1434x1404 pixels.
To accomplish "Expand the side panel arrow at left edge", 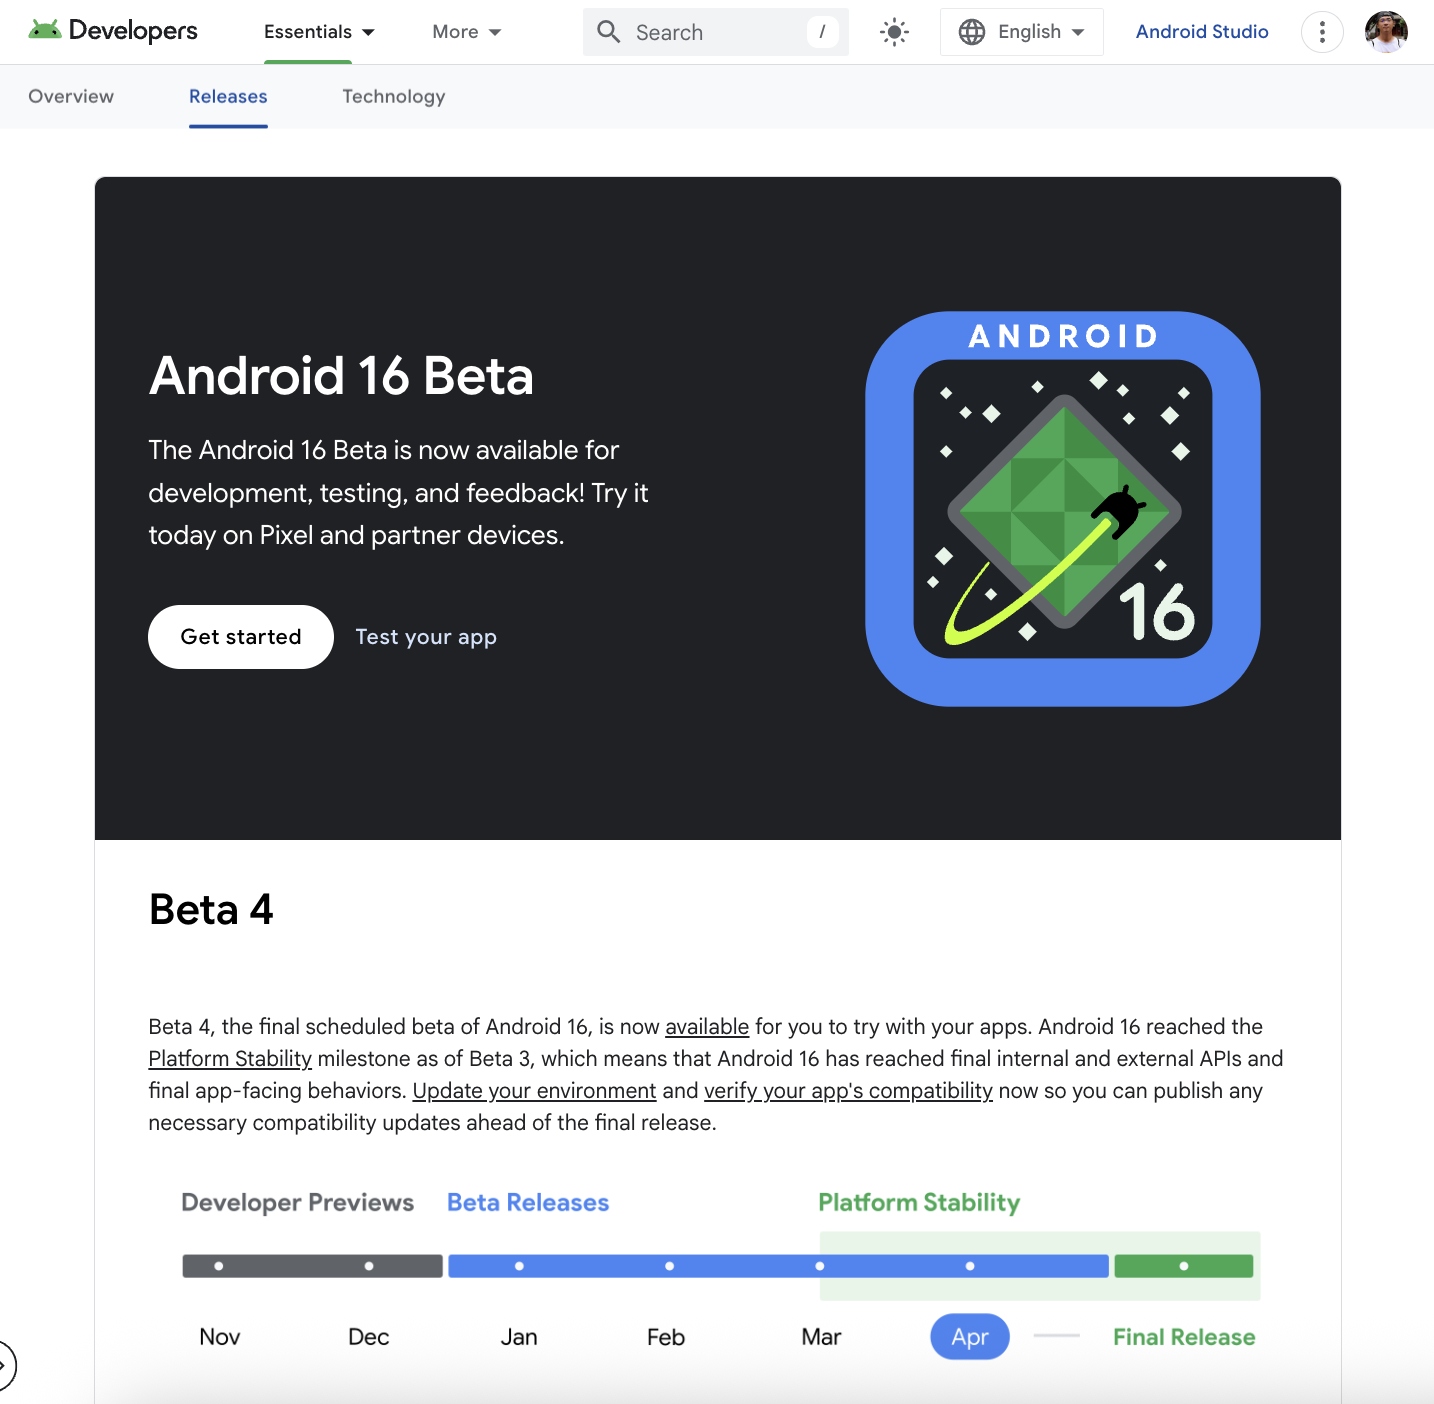I will coord(6,1365).
